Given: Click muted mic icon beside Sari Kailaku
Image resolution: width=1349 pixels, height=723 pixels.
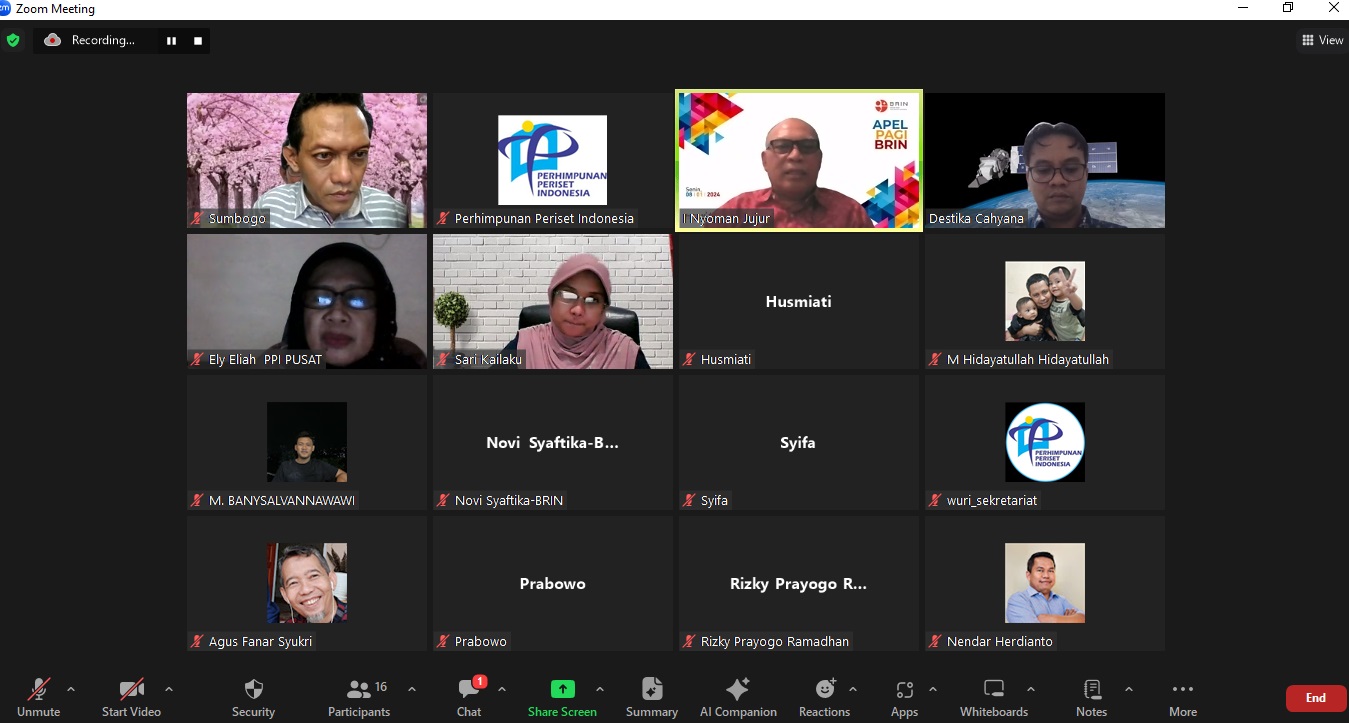Looking at the screenshot, I should [443, 359].
